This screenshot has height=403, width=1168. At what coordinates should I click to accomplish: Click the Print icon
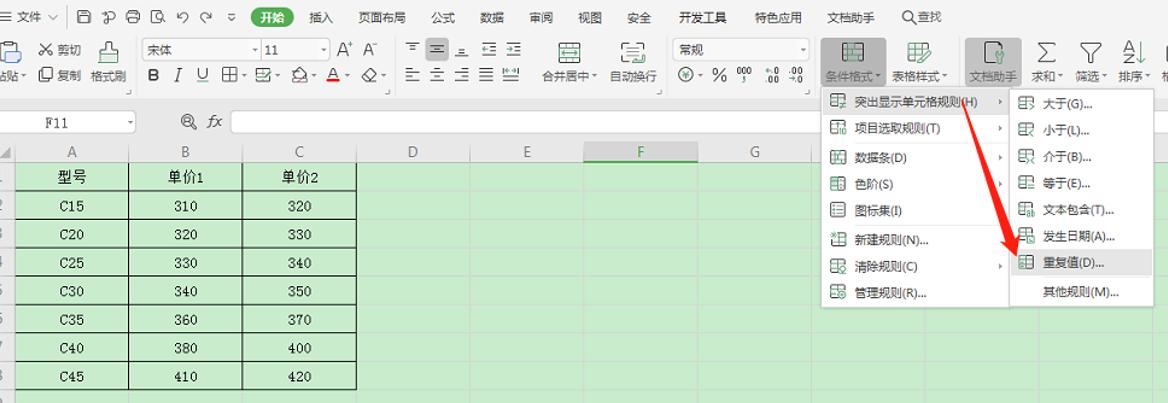tap(133, 16)
